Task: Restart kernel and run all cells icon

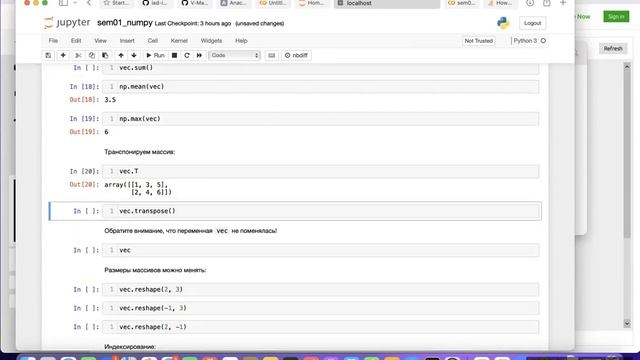Action: [199, 56]
